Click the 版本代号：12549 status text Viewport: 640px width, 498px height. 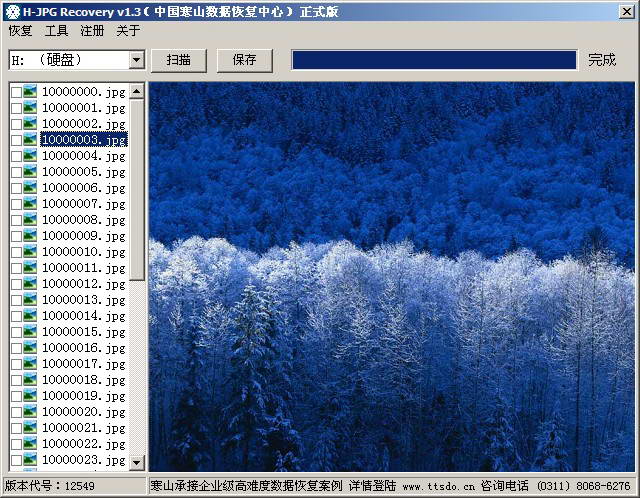point(49,486)
